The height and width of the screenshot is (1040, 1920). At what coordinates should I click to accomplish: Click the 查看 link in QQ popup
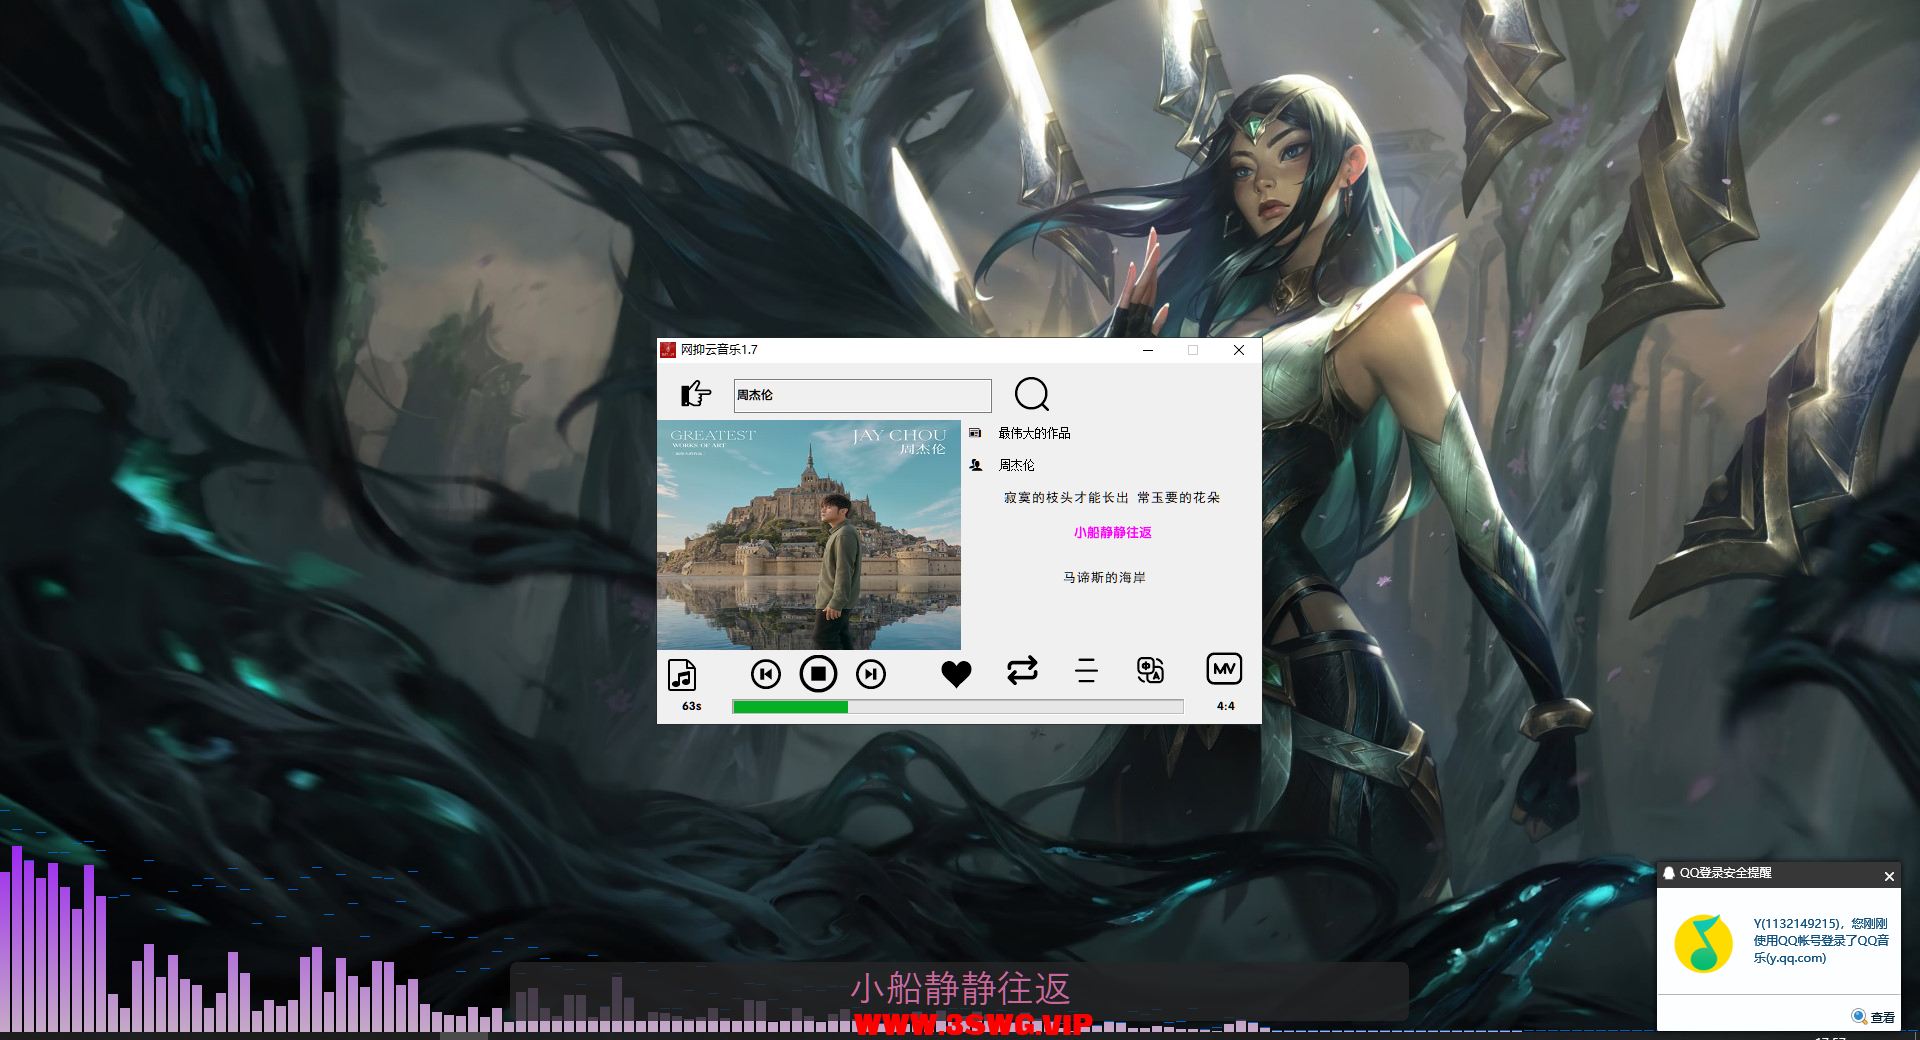coord(1883,1017)
